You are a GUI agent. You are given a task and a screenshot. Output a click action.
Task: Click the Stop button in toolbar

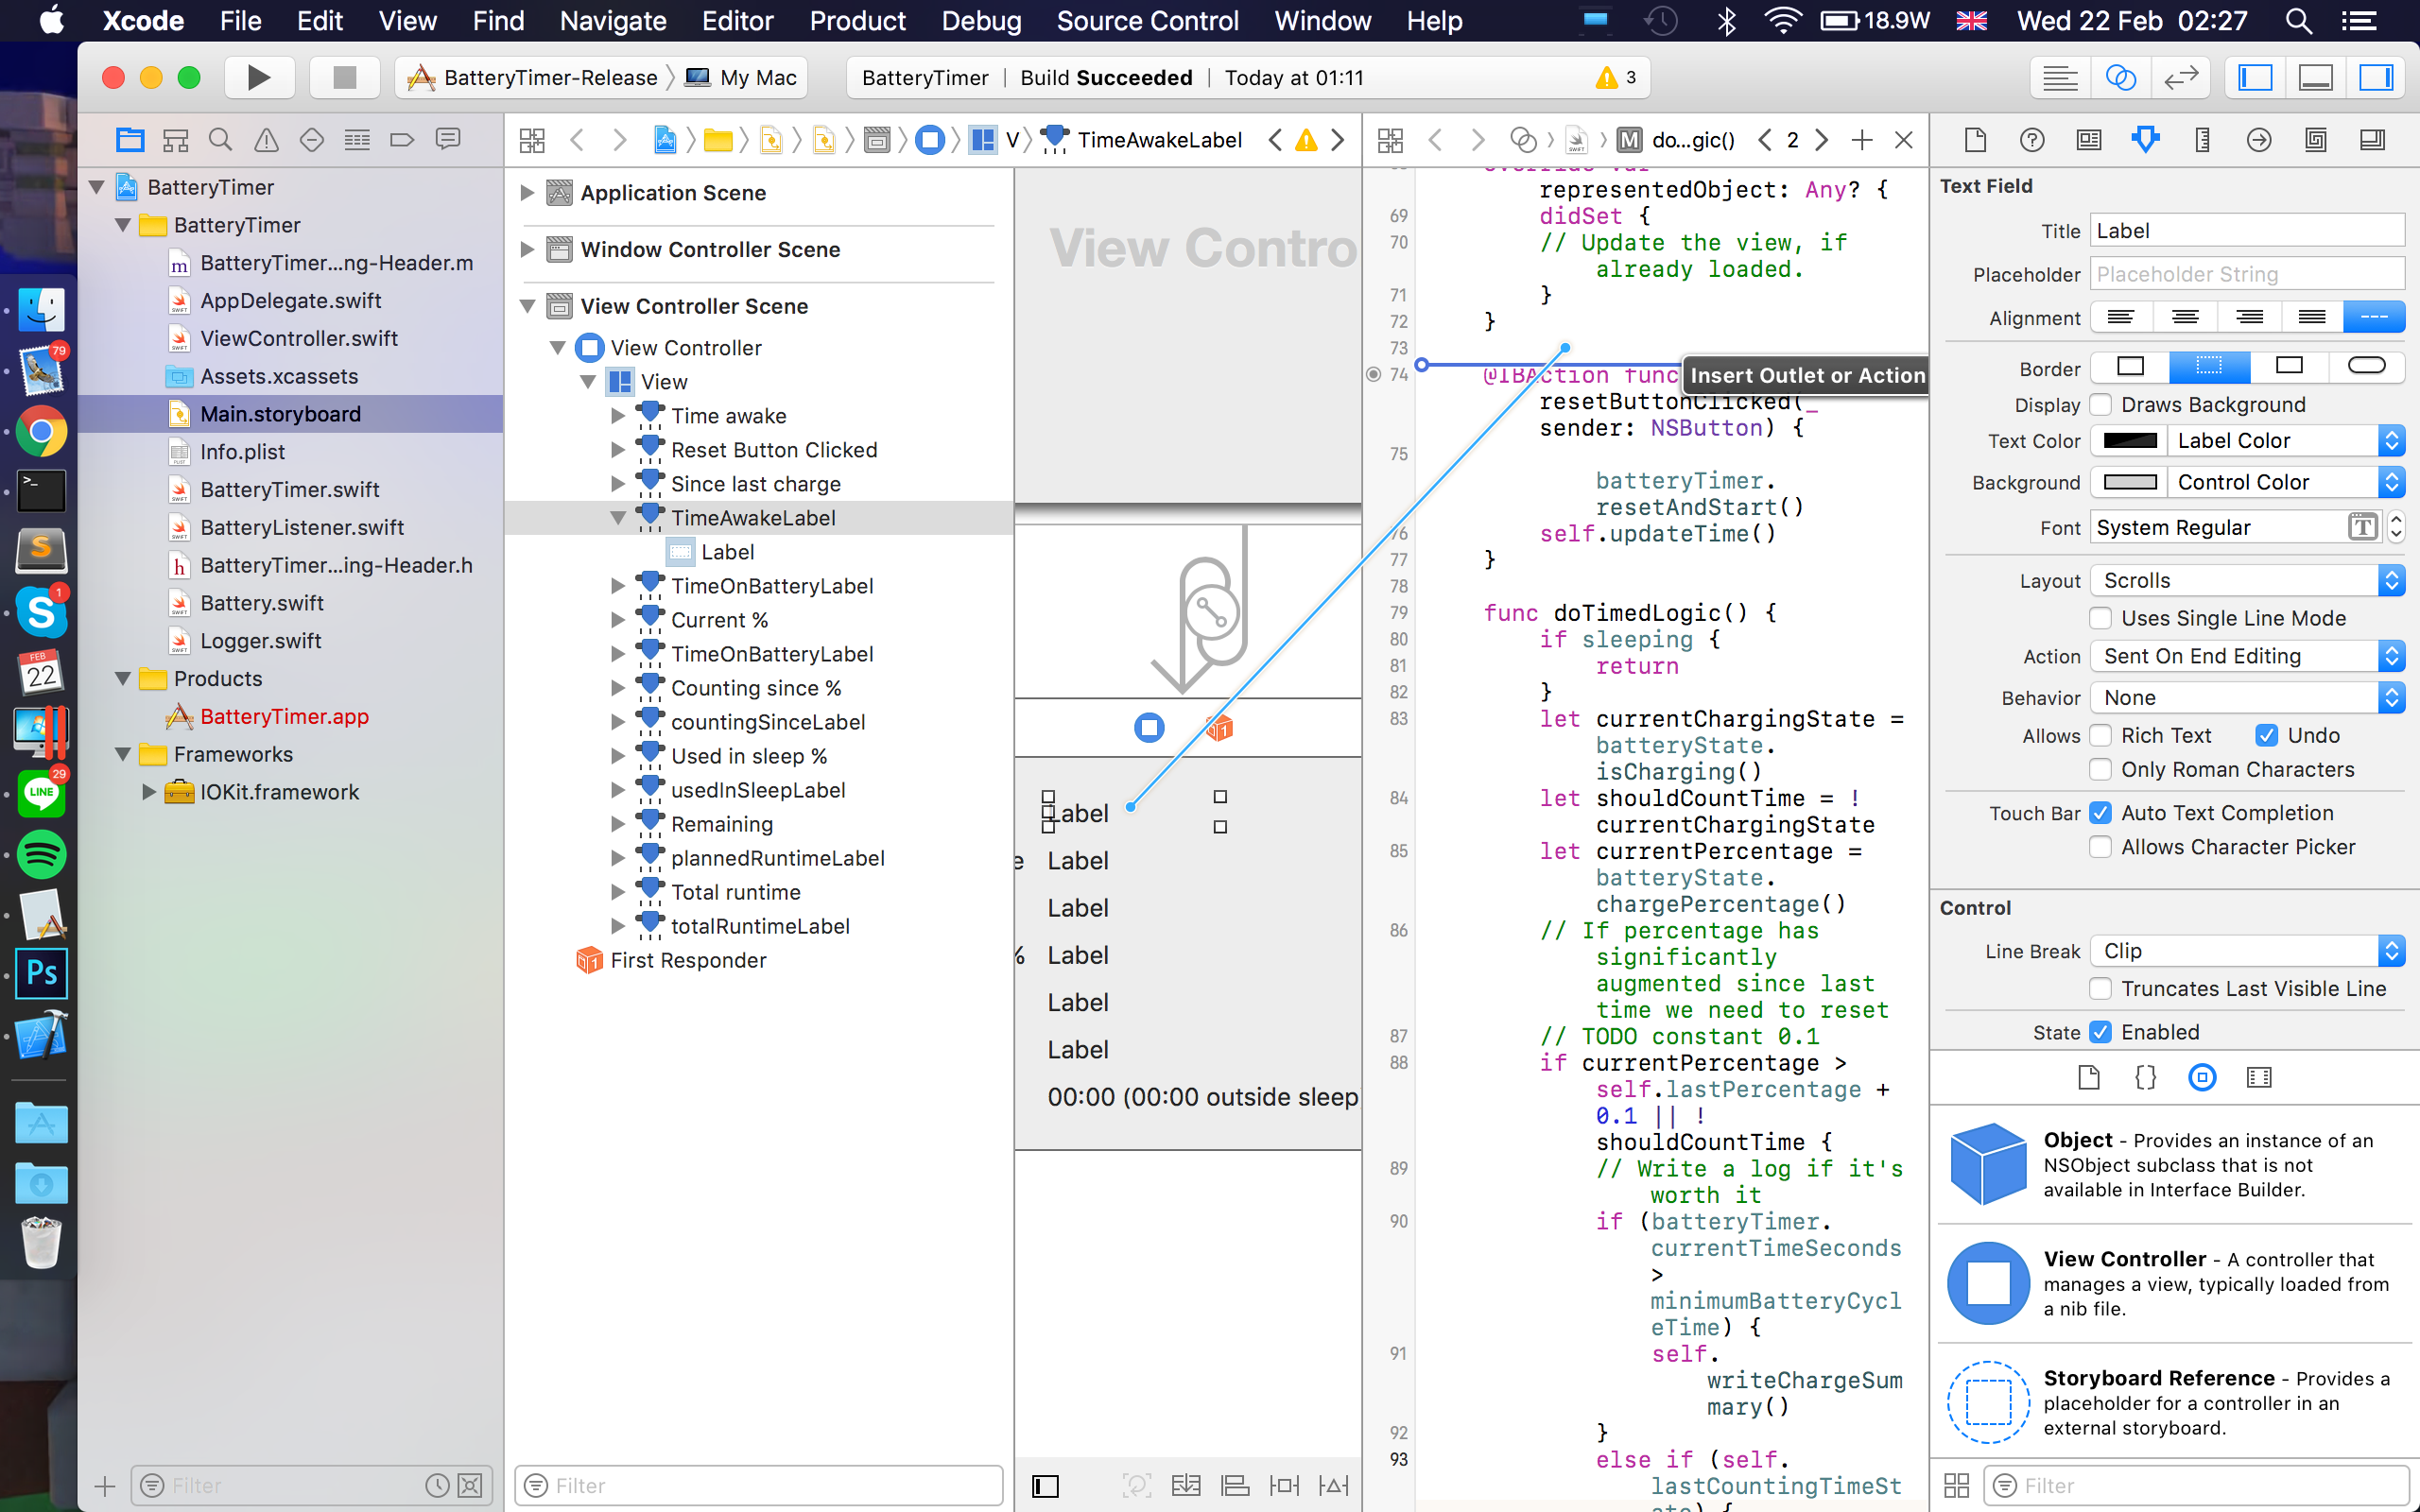pyautogui.click(x=344, y=77)
